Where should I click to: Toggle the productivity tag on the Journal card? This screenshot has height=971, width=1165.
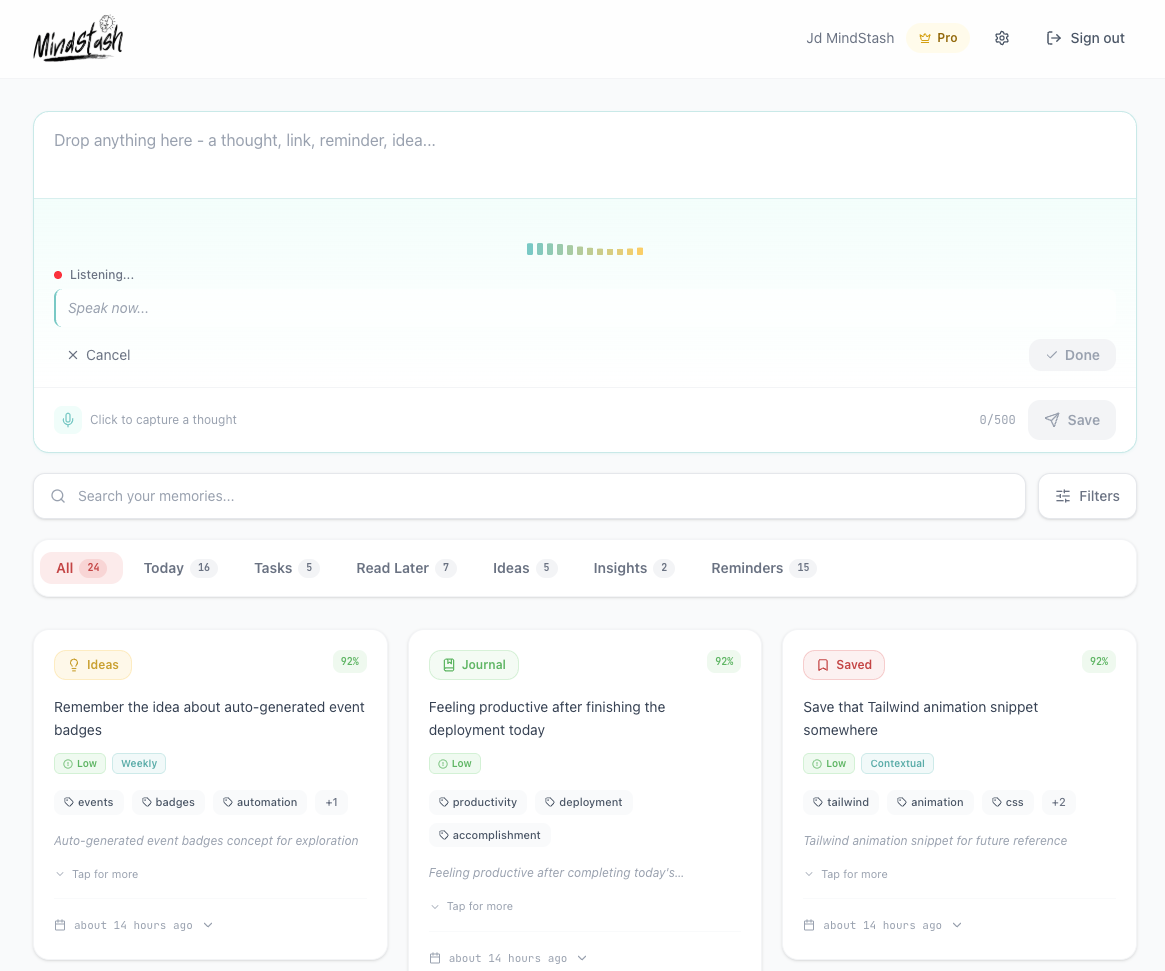click(478, 801)
